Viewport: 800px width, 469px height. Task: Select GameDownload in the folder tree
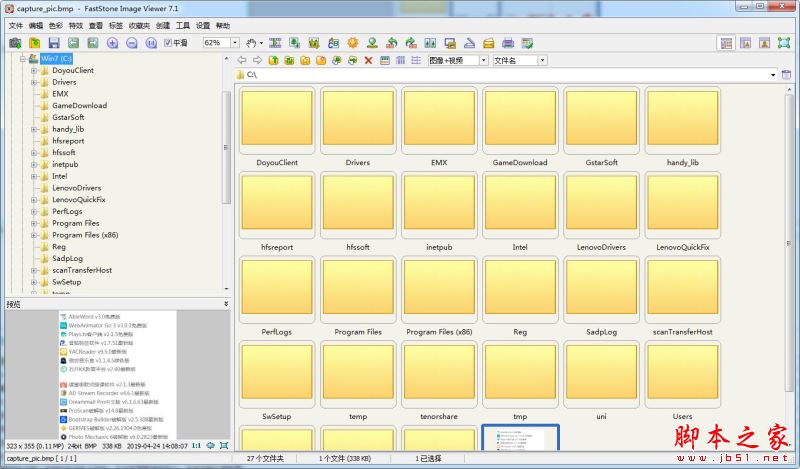click(80, 106)
